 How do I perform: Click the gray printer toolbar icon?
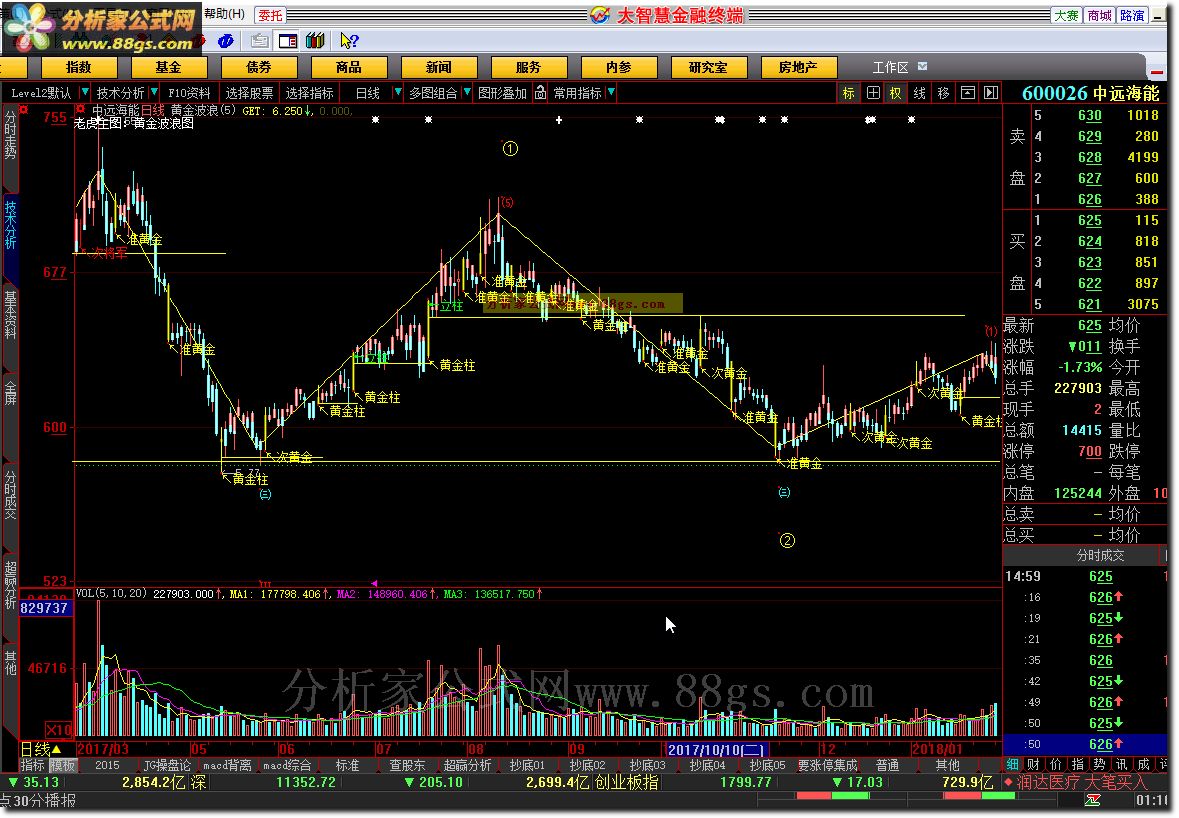click(260, 41)
